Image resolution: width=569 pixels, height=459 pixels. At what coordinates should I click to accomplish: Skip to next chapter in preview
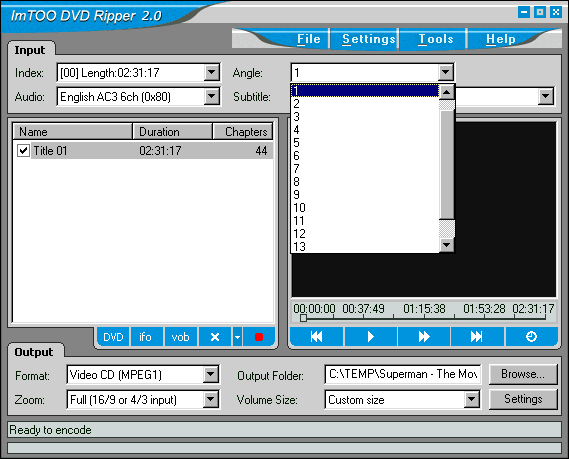(477, 337)
